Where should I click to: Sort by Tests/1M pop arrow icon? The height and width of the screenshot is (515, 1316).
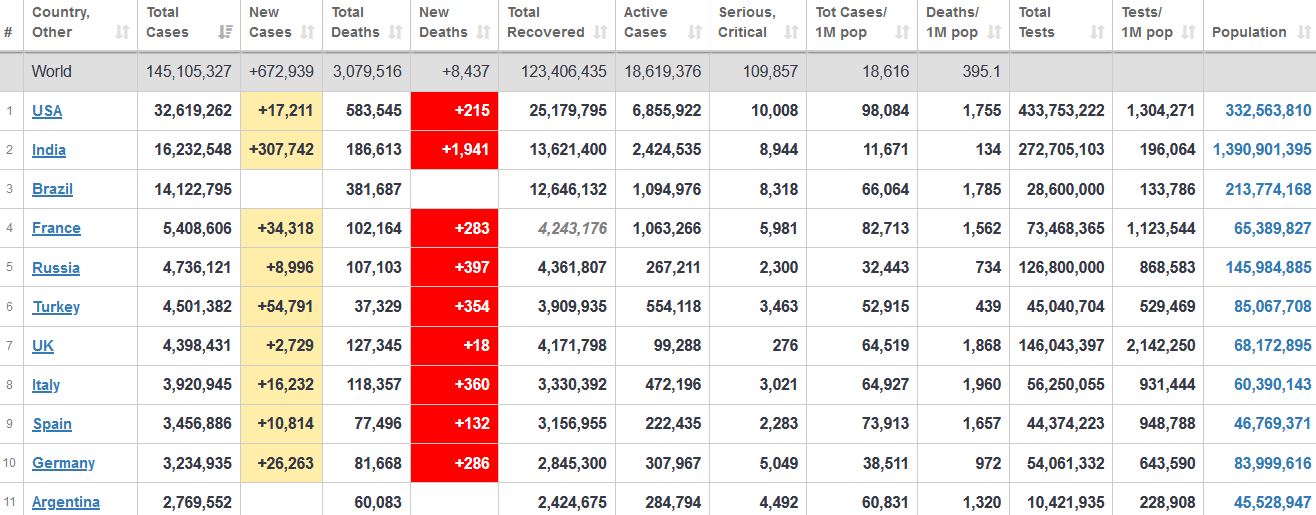(1189, 32)
